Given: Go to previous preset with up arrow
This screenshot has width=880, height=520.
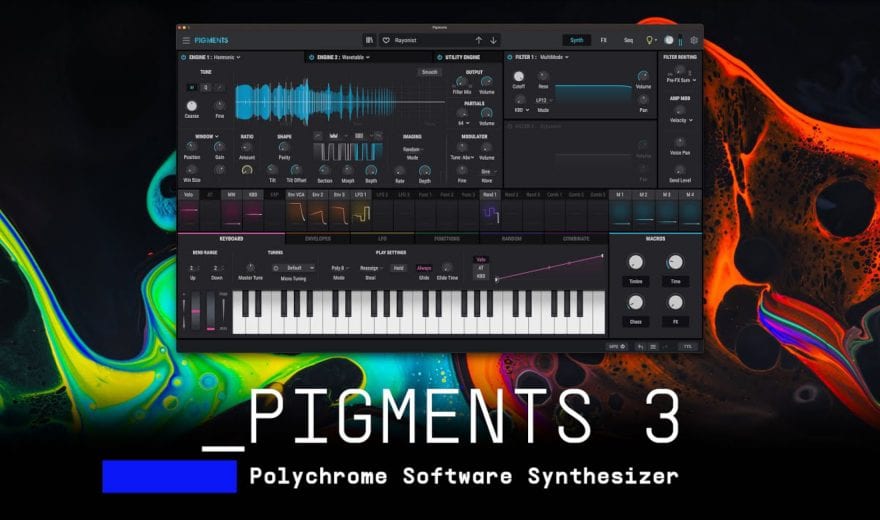Looking at the screenshot, I should tap(478, 41).
